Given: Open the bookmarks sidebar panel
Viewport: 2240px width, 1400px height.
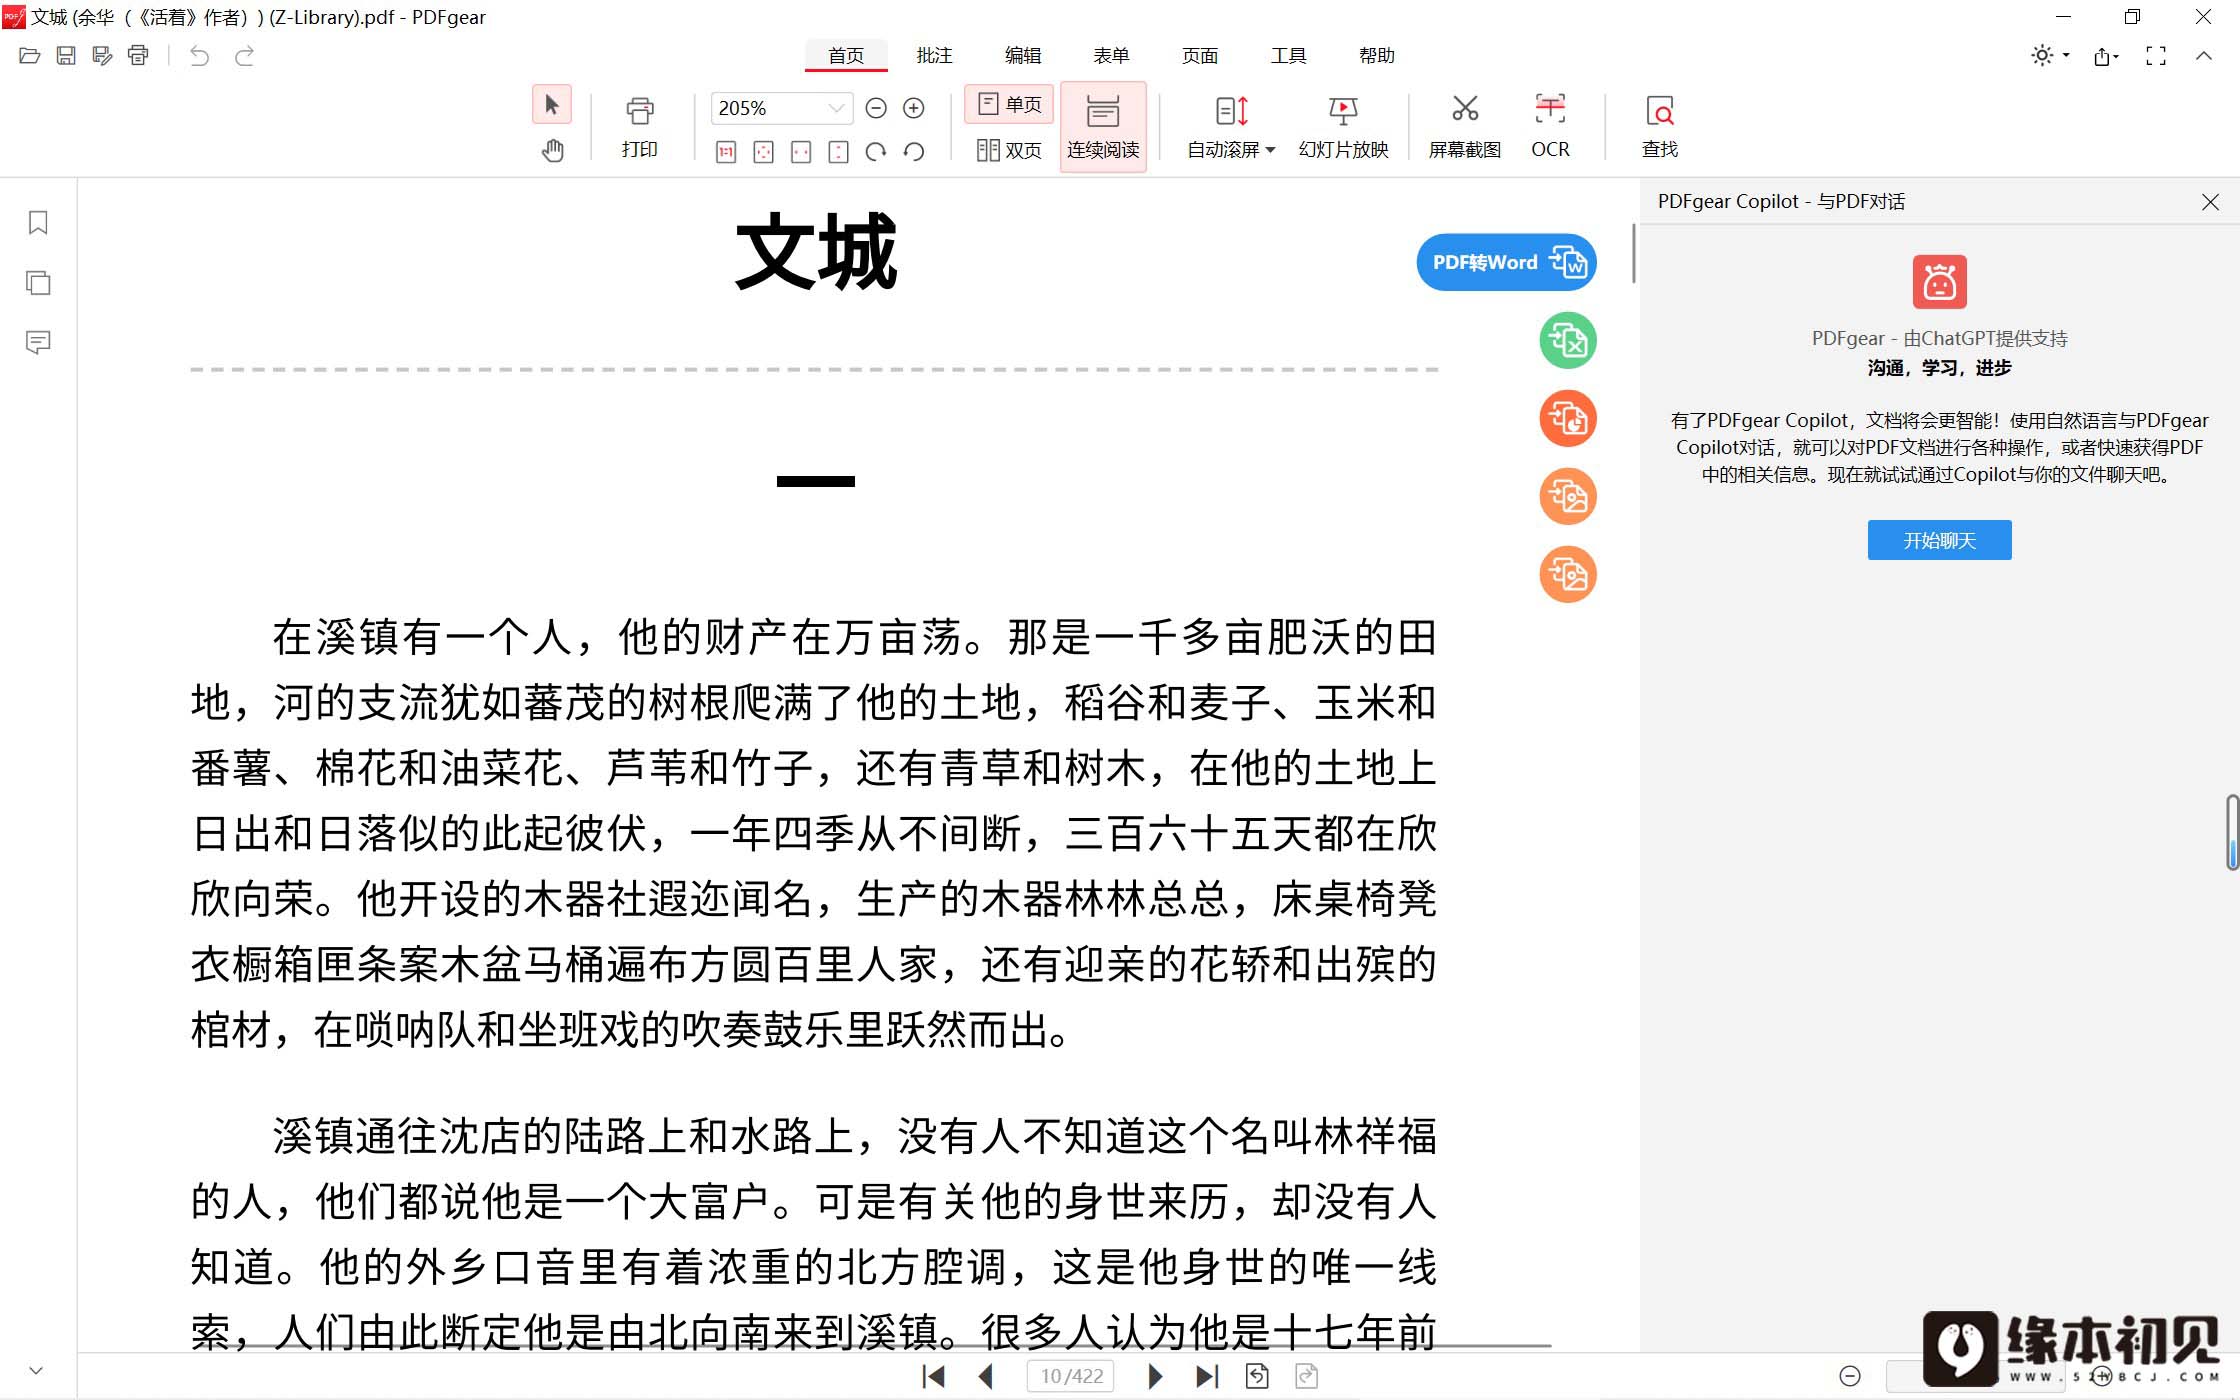Looking at the screenshot, I should (x=38, y=222).
